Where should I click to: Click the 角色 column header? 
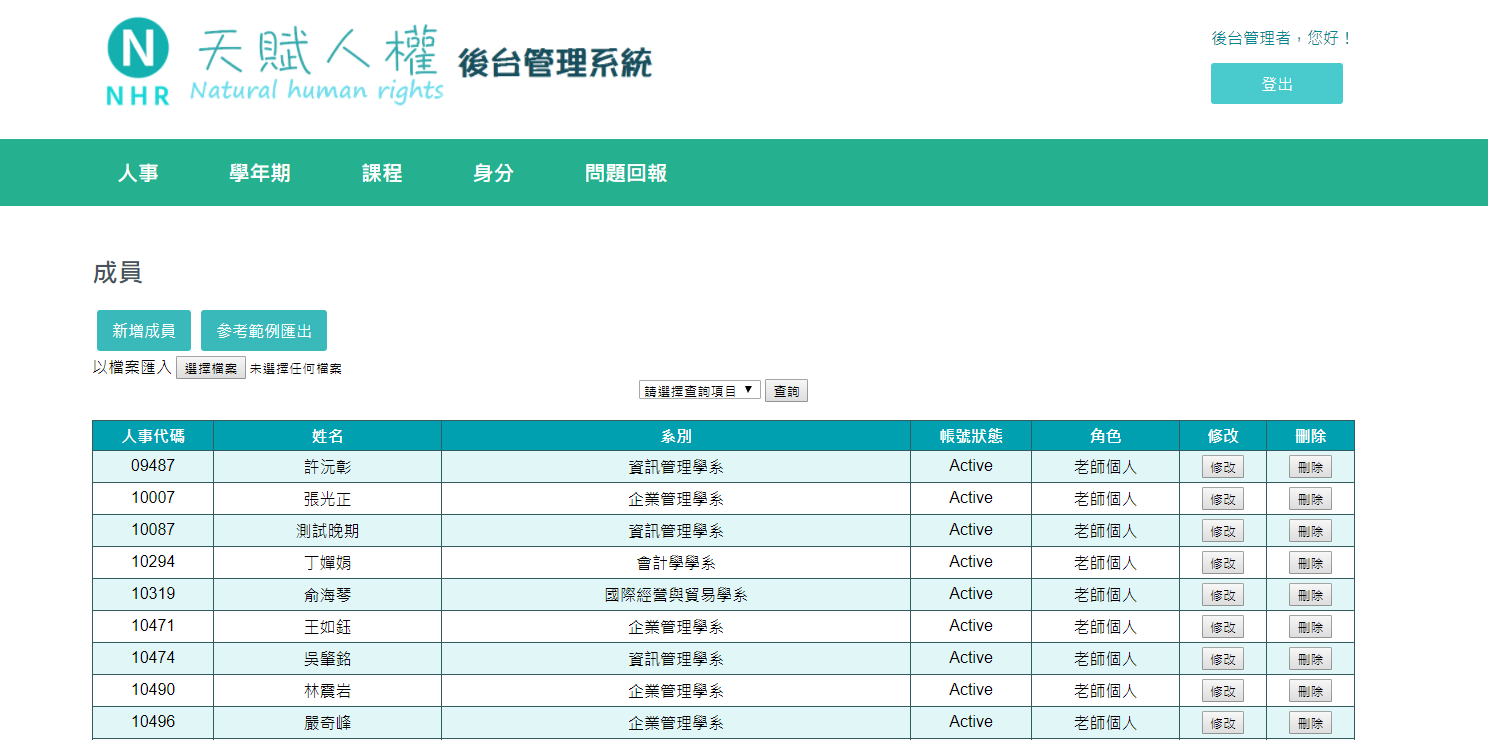[1105, 436]
